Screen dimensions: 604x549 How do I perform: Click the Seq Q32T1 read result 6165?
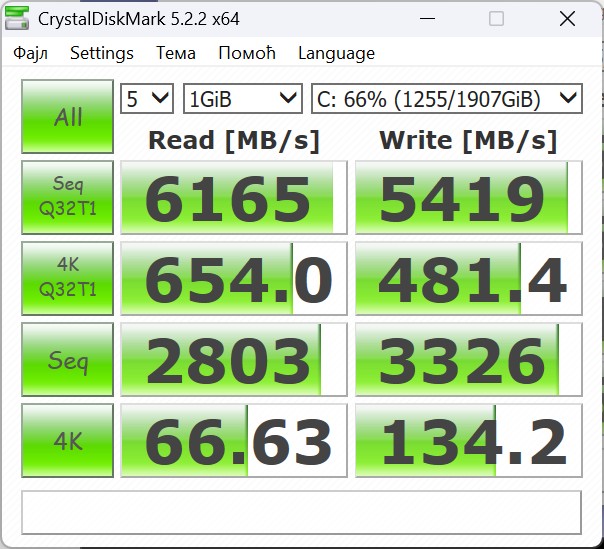pos(234,197)
